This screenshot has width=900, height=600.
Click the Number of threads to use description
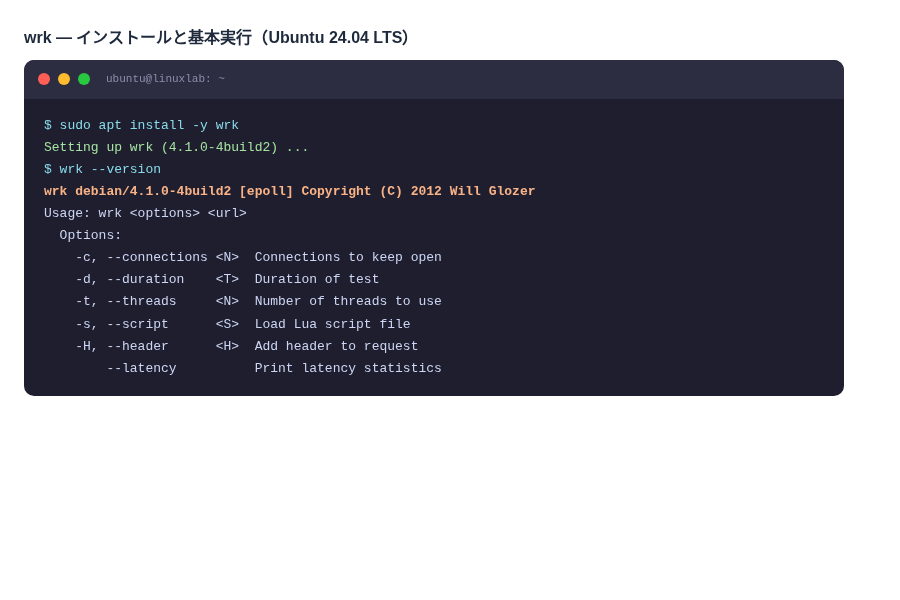coord(348,301)
